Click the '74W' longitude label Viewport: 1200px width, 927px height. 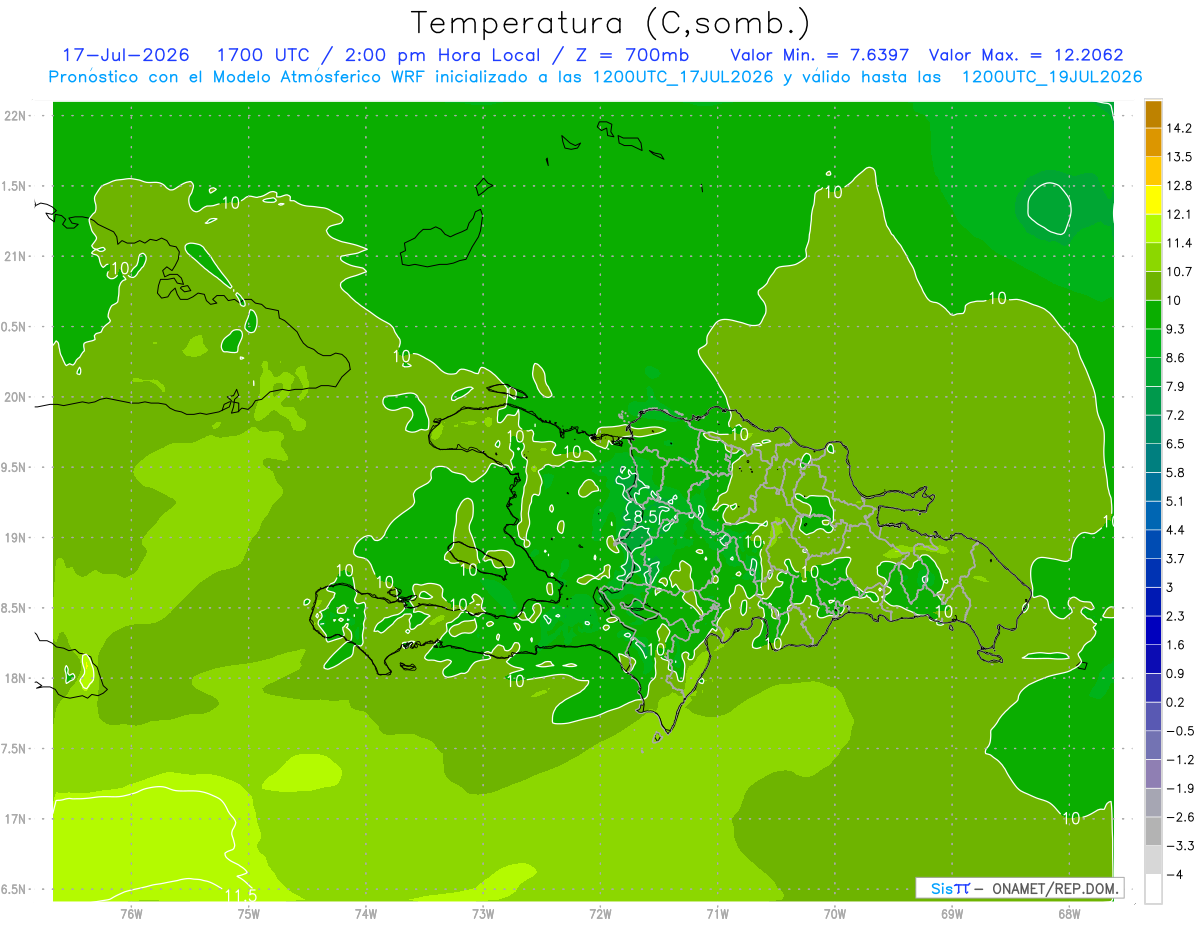[366, 913]
